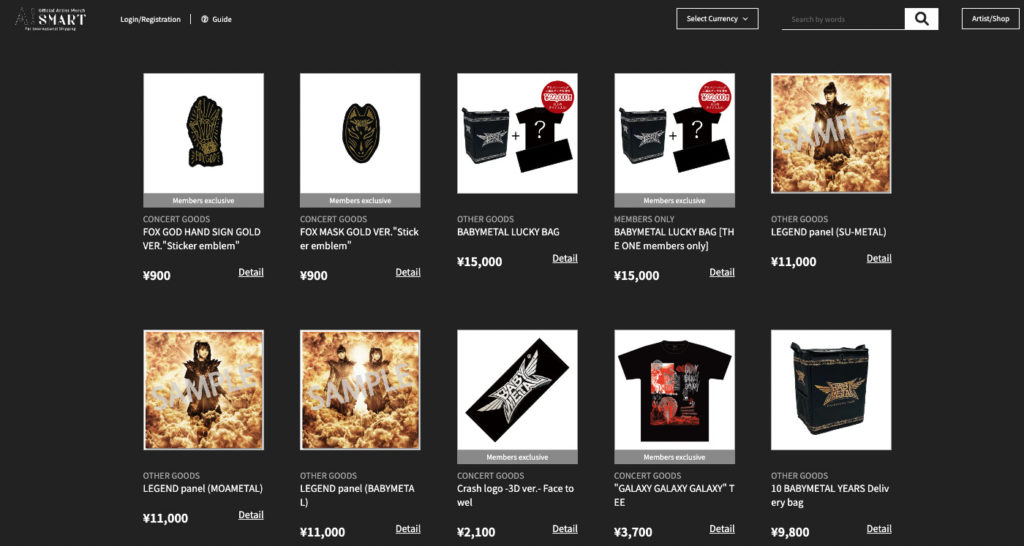
Task: Click the LEGEND panel (BABYMETAL) title
Action: [x=357, y=496]
